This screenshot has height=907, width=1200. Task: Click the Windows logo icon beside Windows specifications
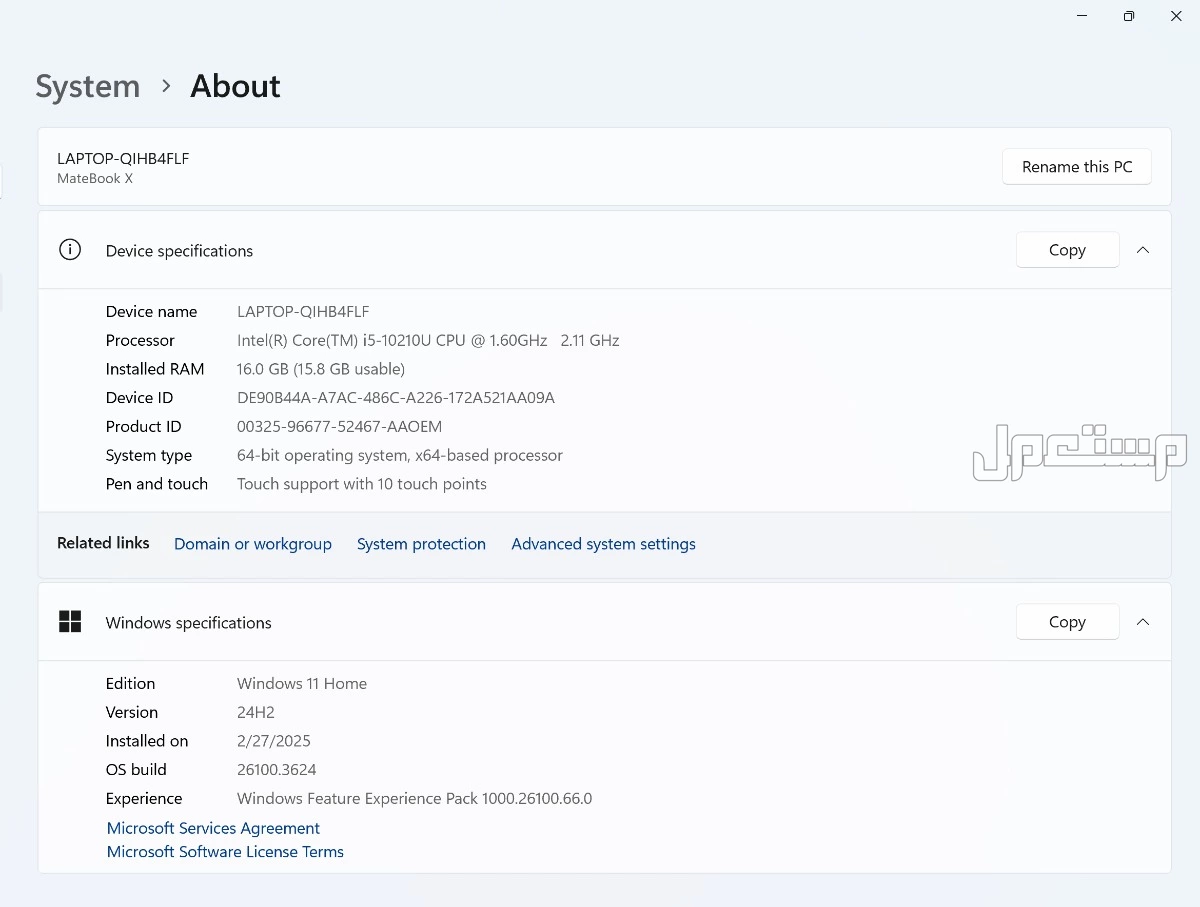(x=70, y=622)
